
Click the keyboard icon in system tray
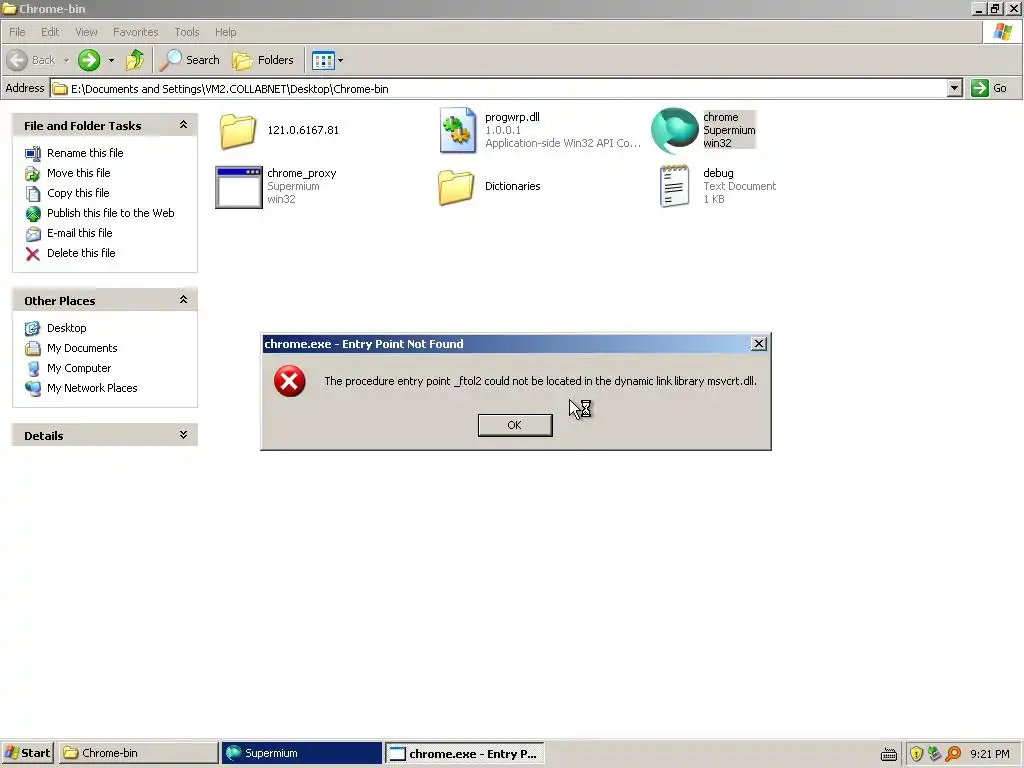889,755
